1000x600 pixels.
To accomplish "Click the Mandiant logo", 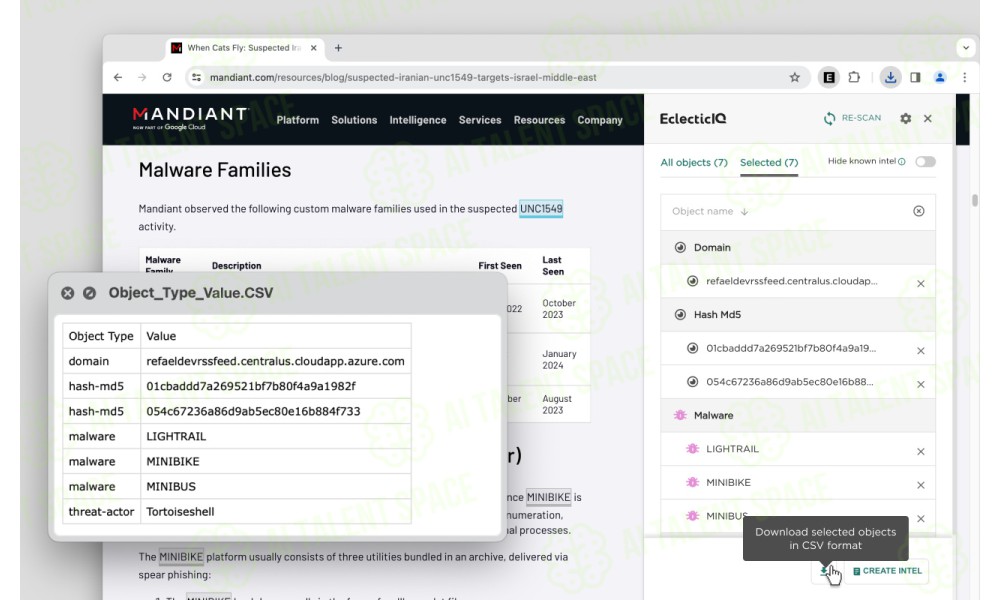I will point(189,118).
